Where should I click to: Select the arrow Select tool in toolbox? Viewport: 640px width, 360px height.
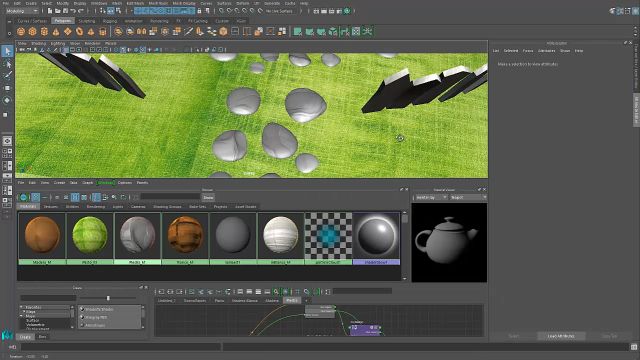pyautogui.click(x=7, y=51)
